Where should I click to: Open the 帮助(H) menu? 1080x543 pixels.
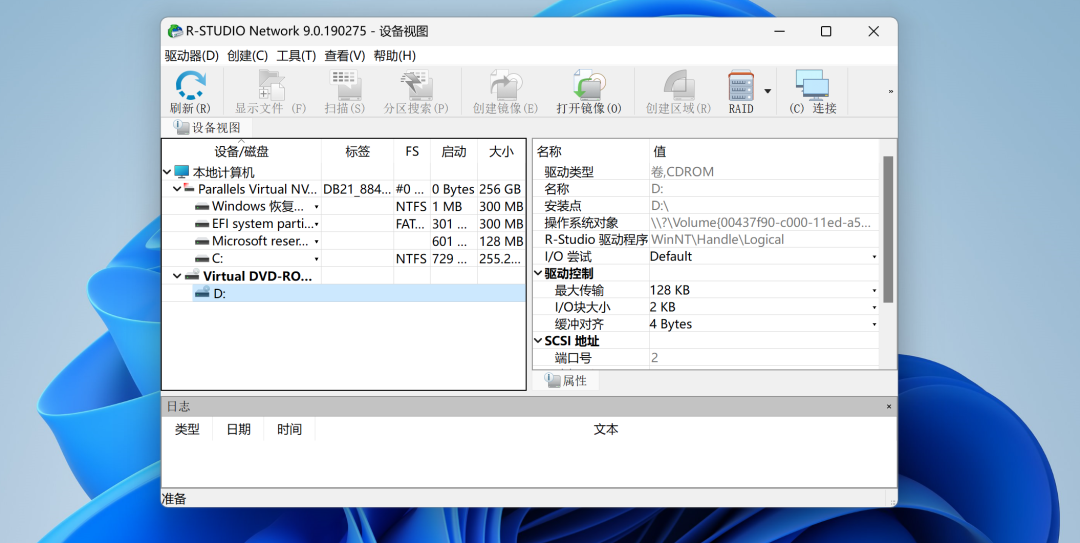coord(395,56)
